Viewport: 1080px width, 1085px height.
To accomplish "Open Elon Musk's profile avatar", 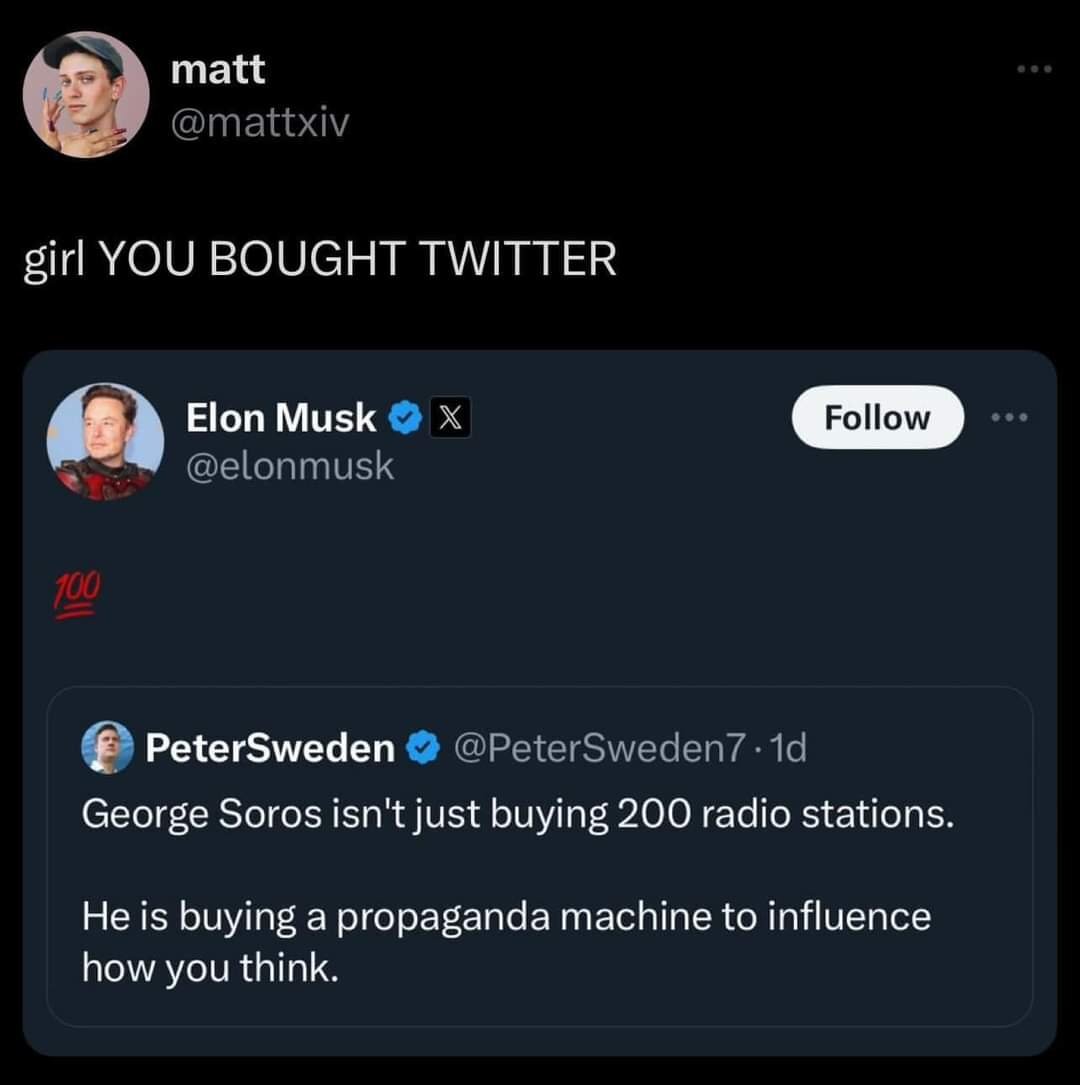I will (105, 441).
